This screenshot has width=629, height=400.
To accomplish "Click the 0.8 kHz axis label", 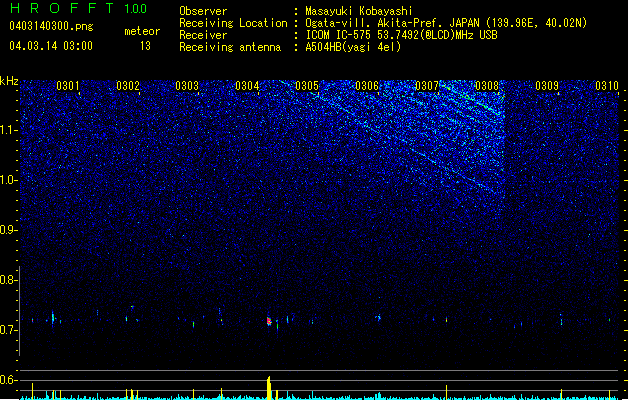I will click(8, 280).
